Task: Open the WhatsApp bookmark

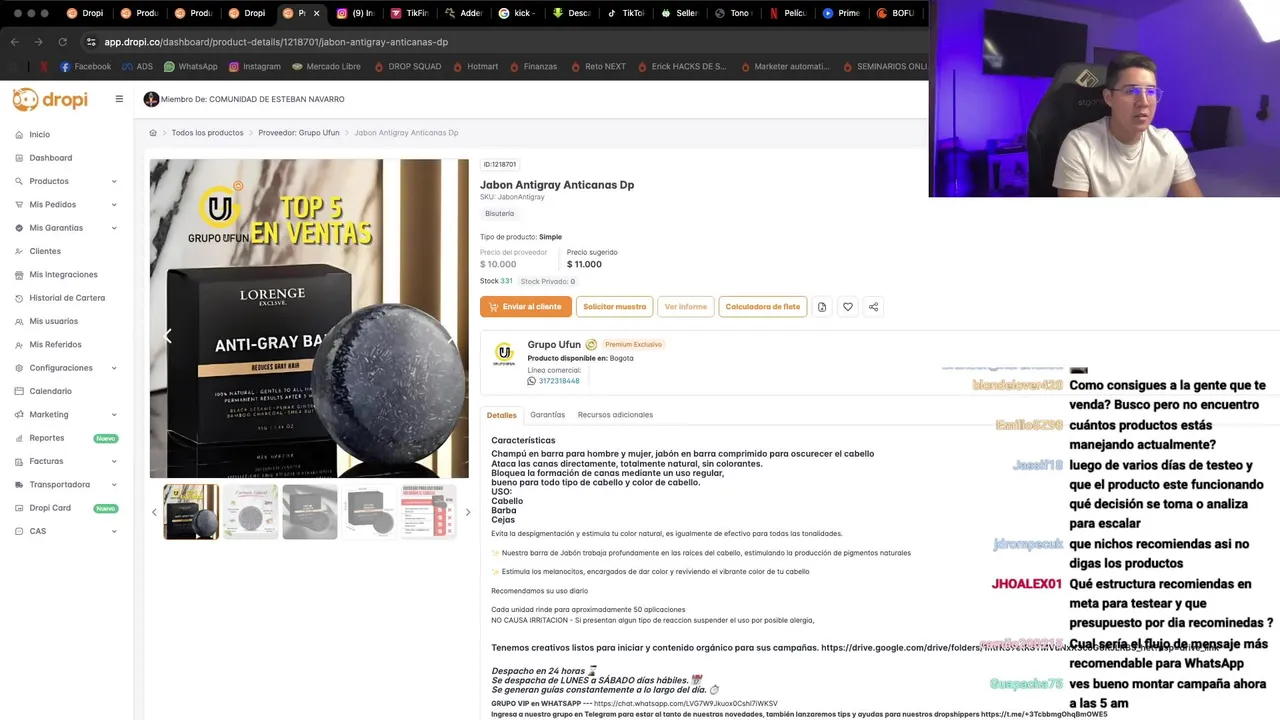Action: coord(190,67)
